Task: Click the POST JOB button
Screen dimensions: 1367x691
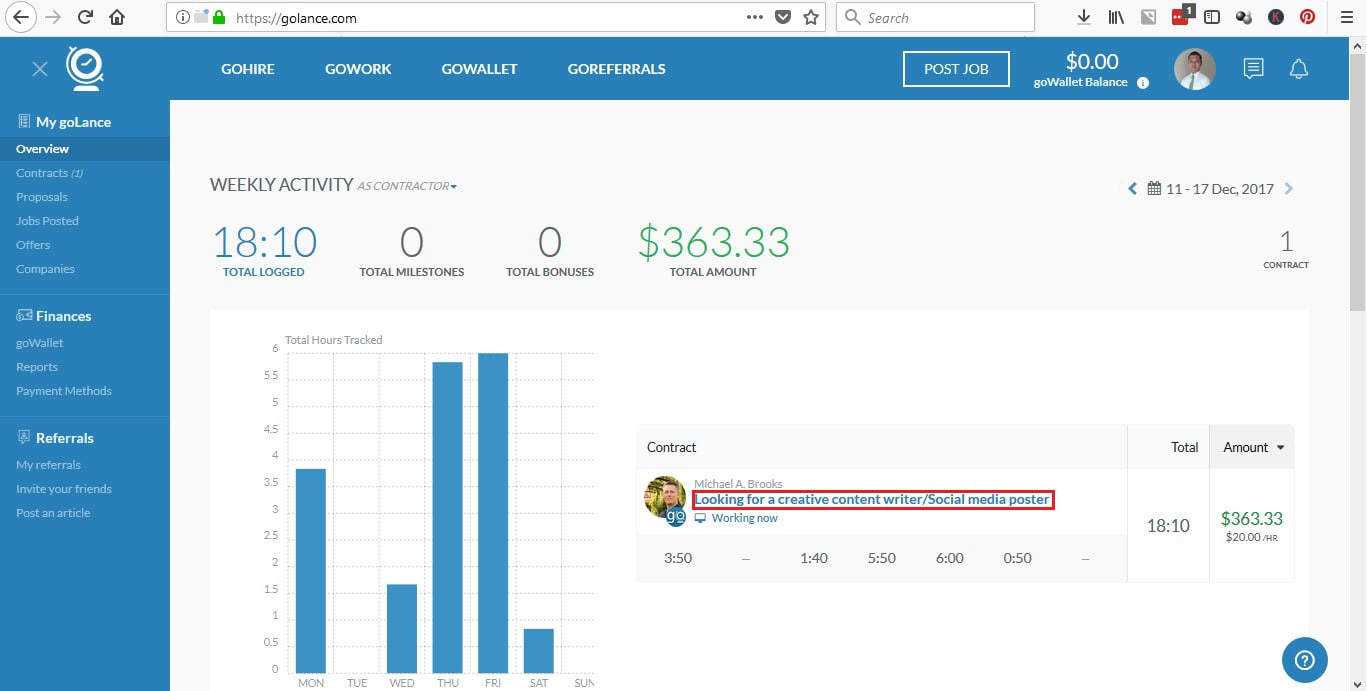Action: pos(956,69)
